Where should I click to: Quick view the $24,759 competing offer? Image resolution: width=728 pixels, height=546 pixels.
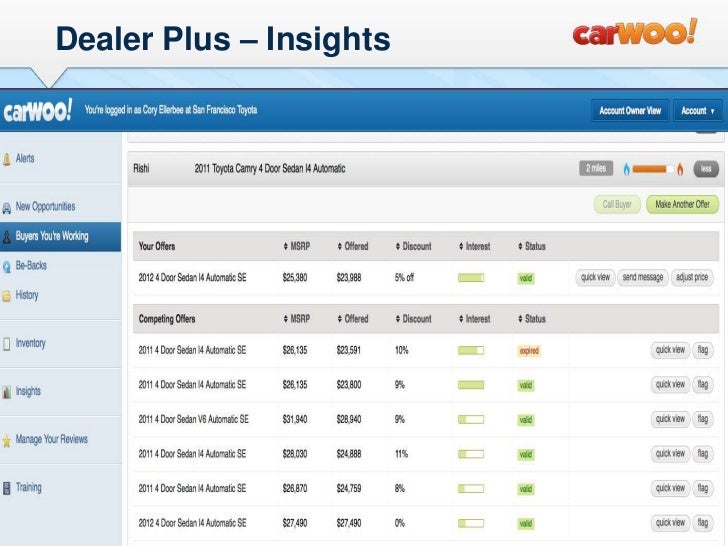[x=670, y=488]
